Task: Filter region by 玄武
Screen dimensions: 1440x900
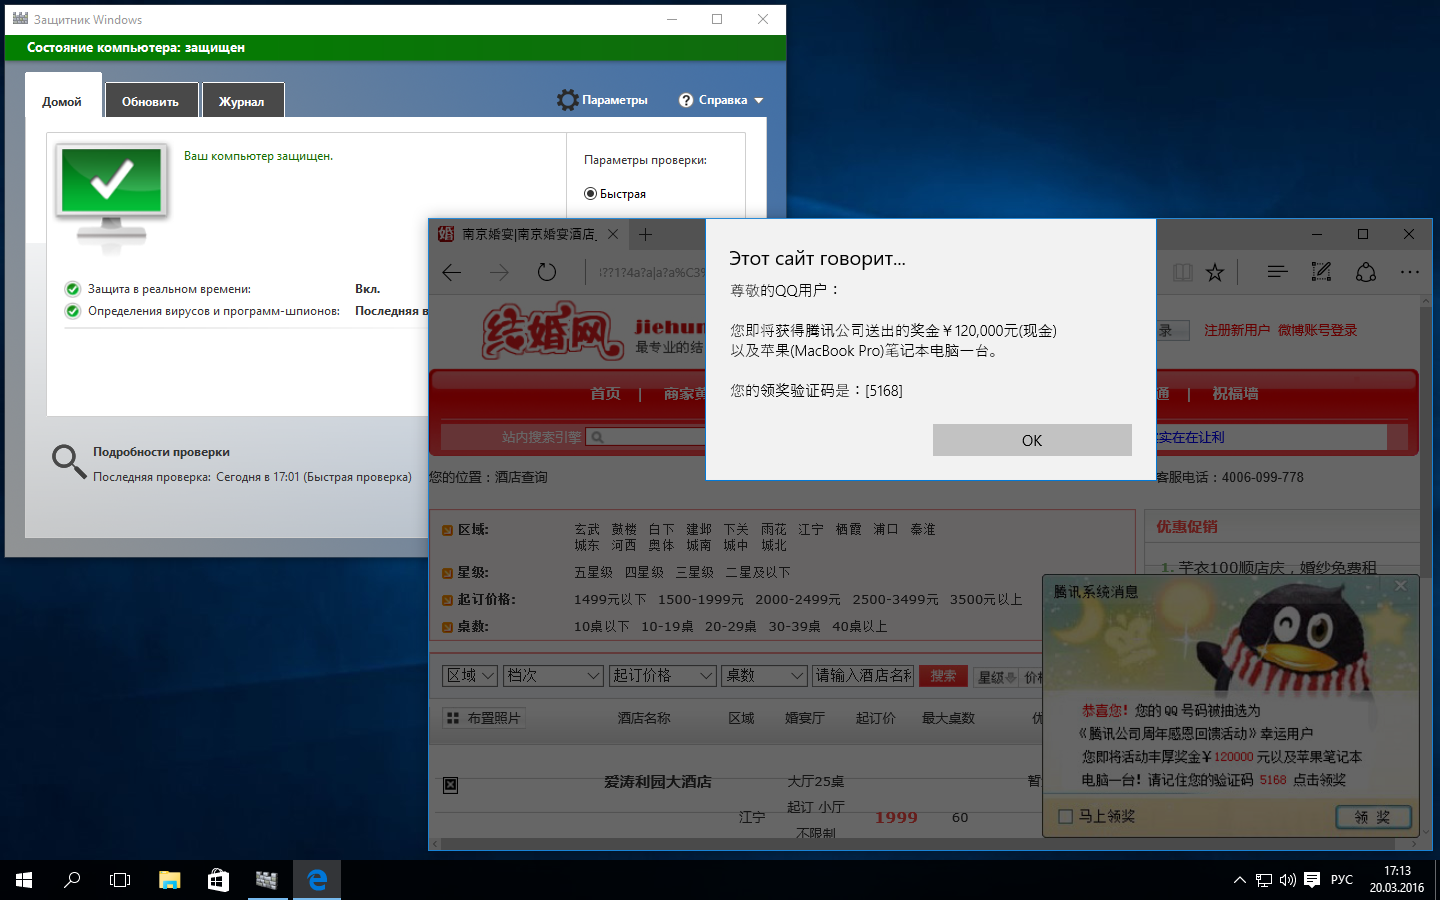Action: pos(587,529)
